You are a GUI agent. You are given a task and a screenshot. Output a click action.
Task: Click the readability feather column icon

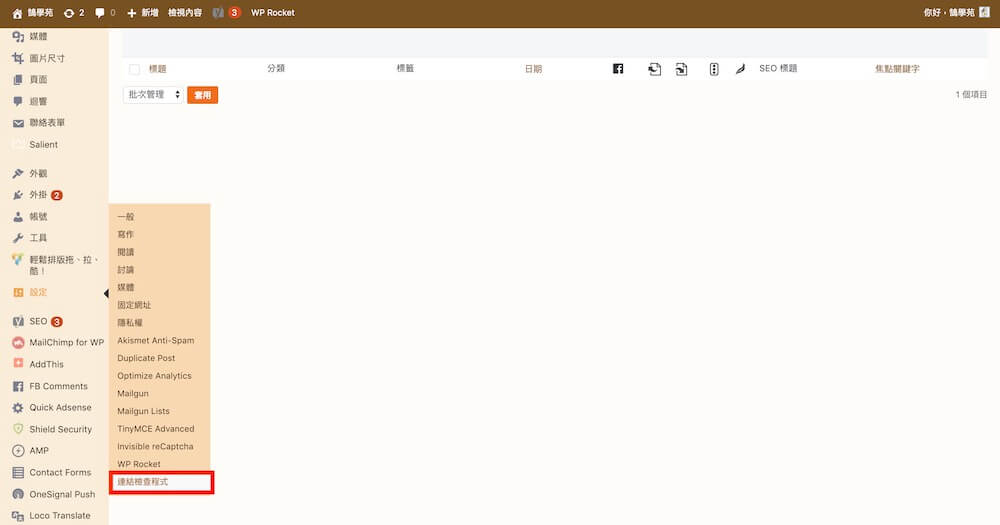740,69
